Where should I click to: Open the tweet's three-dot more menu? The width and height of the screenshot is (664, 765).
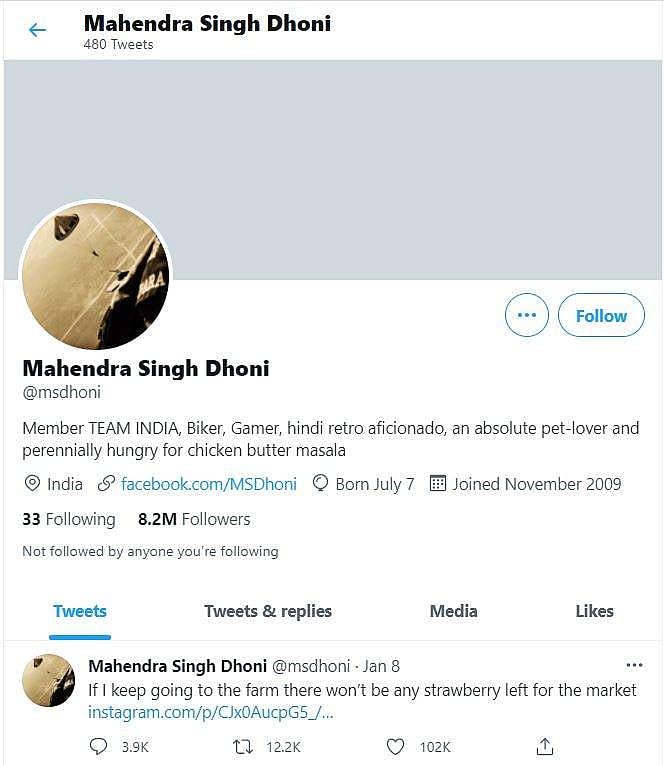pyautogui.click(x=634, y=665)
